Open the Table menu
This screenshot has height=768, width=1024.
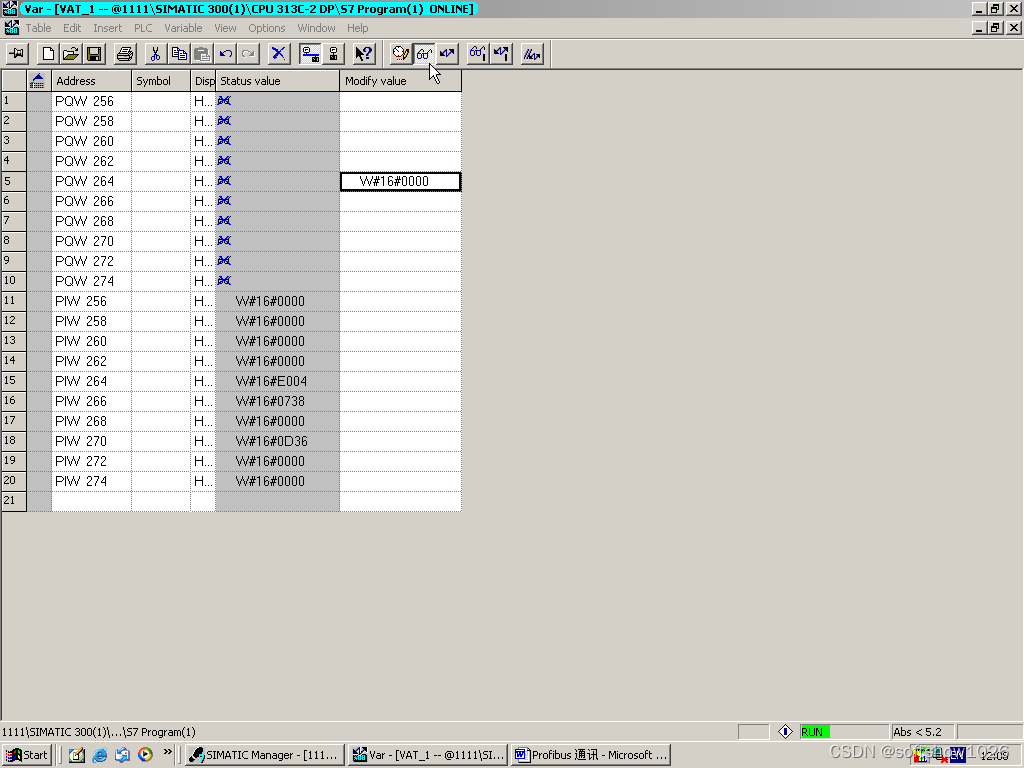click(39, 28)
